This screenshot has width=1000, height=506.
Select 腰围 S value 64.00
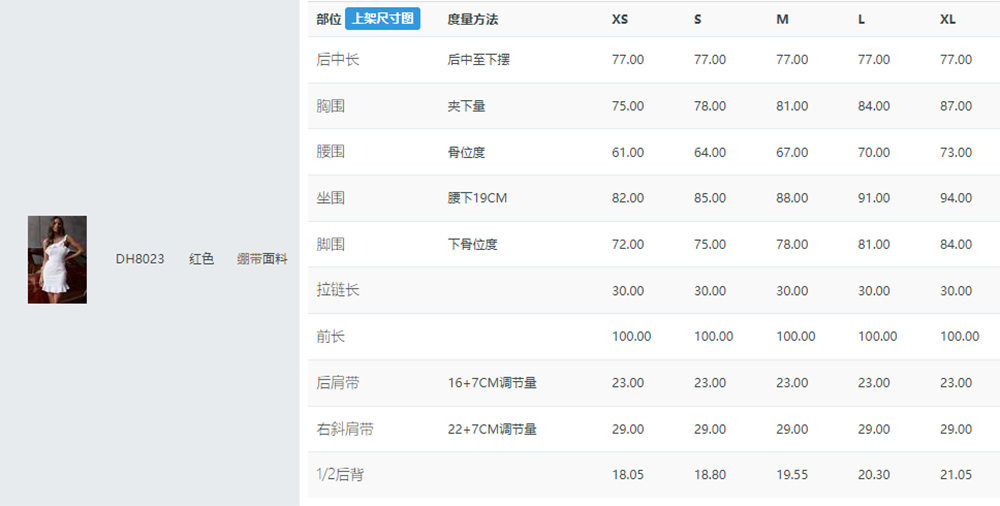(x=710, y=153)
